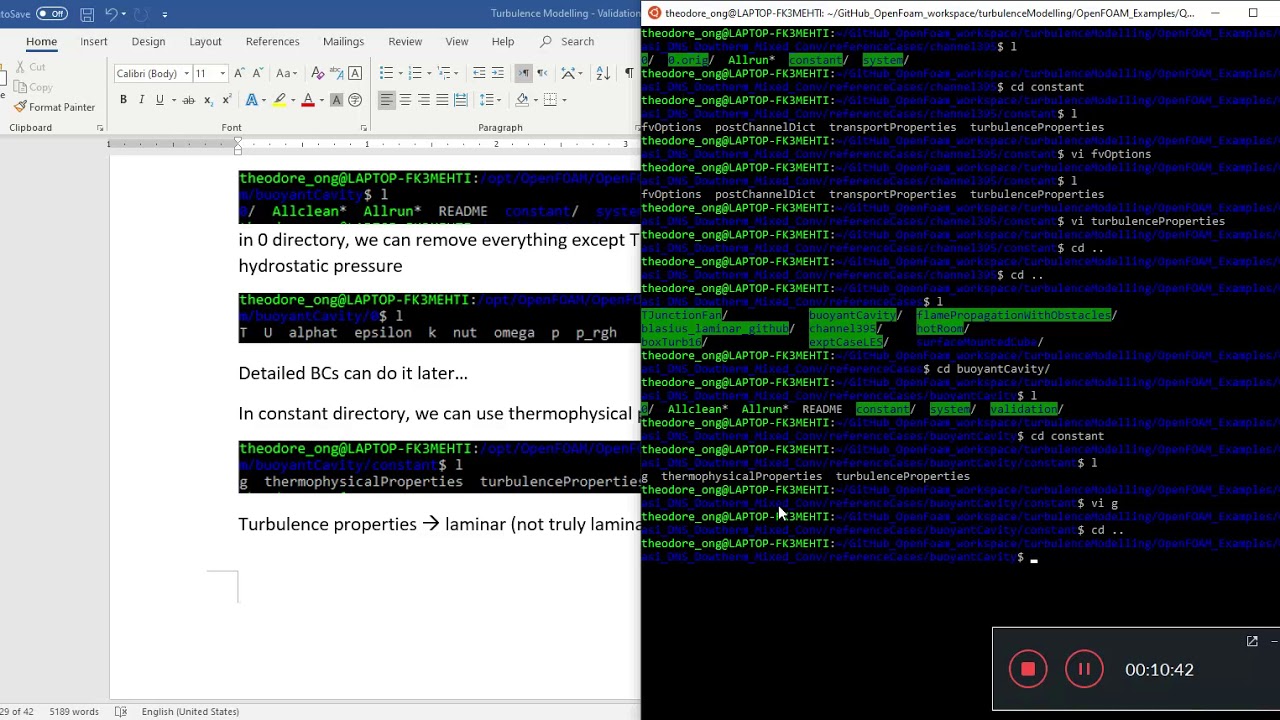Click the Format Painter button
Viewport: 1280px width, 720px height.
(55, 107)
